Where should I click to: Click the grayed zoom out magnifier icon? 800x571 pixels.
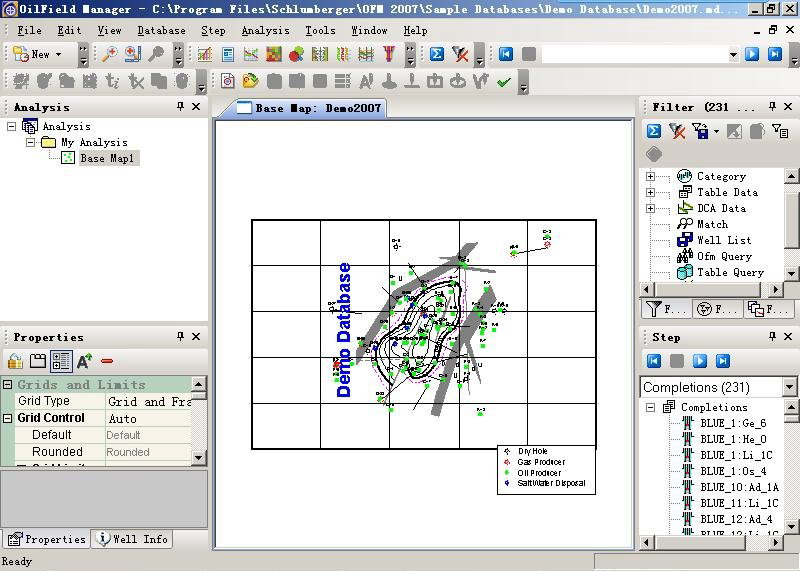click(156, 54)
